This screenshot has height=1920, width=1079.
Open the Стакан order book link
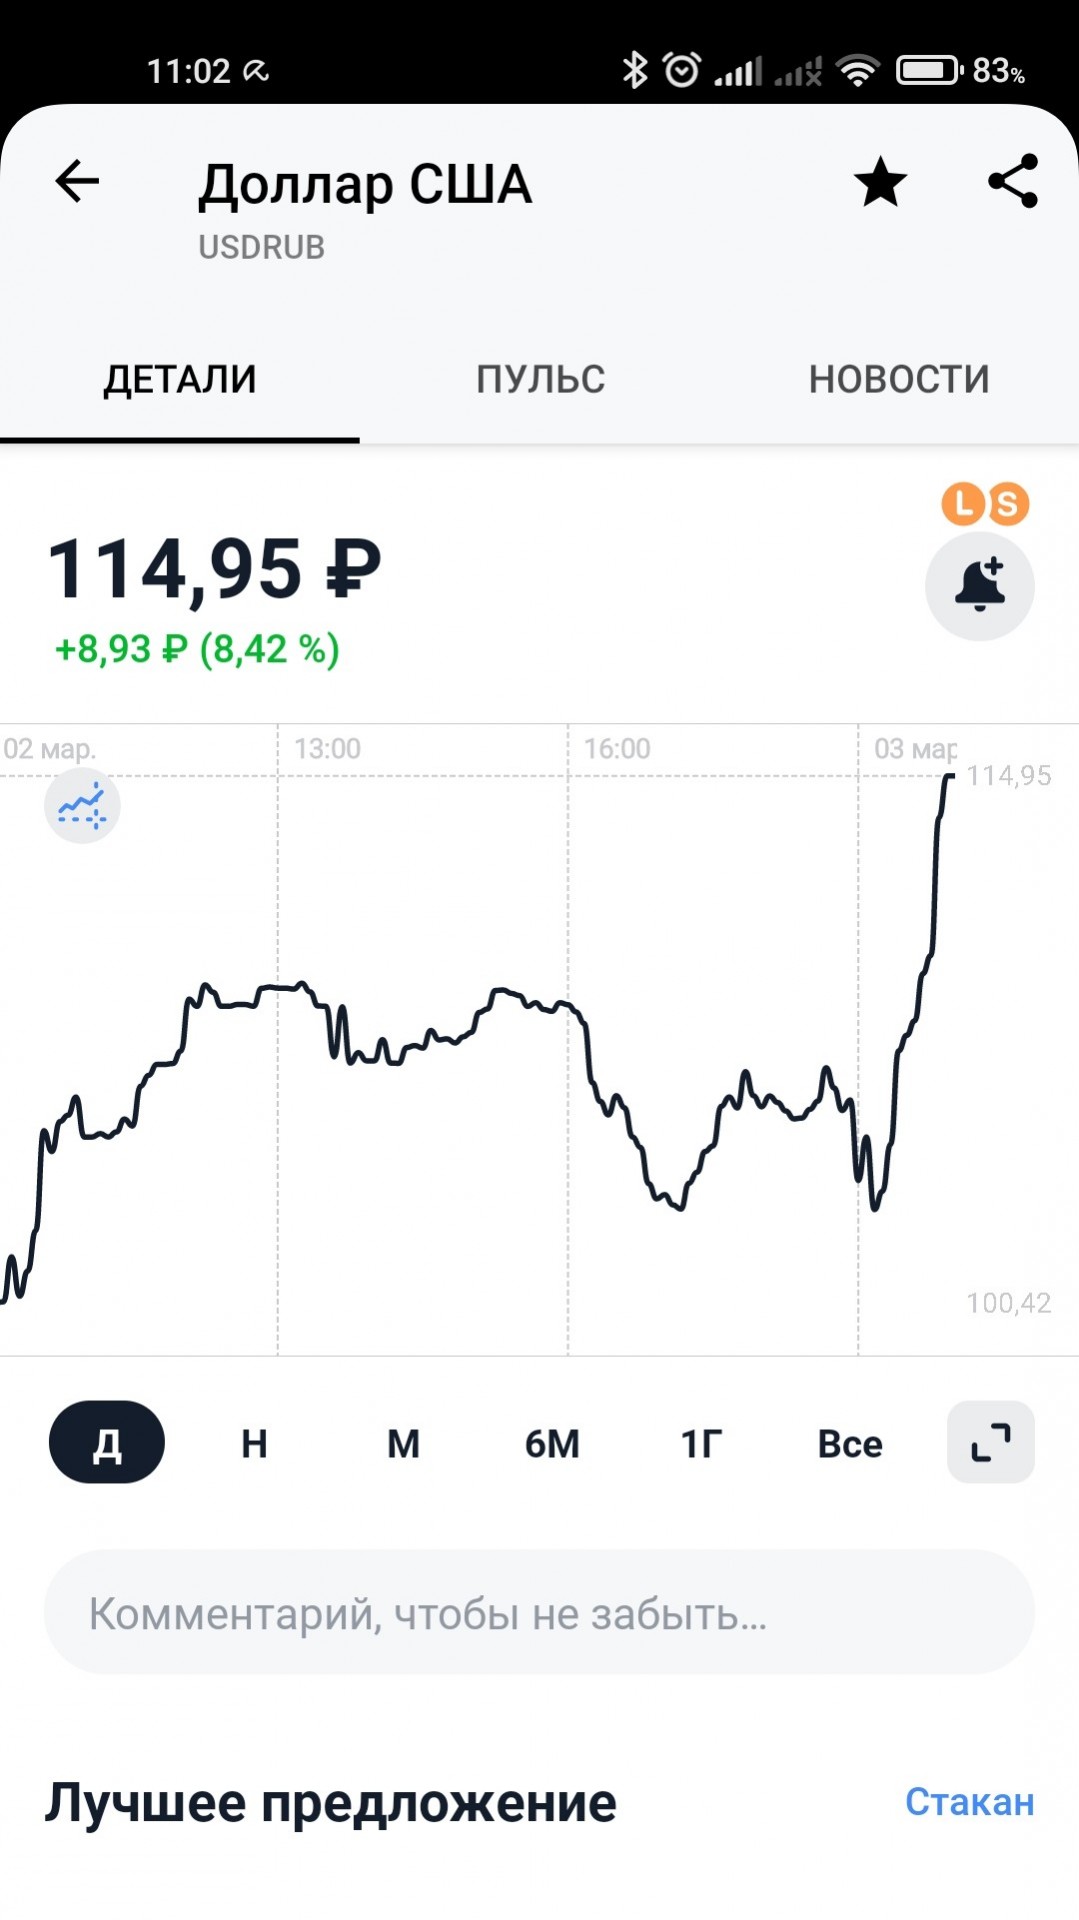click(x=969, y=1802)
